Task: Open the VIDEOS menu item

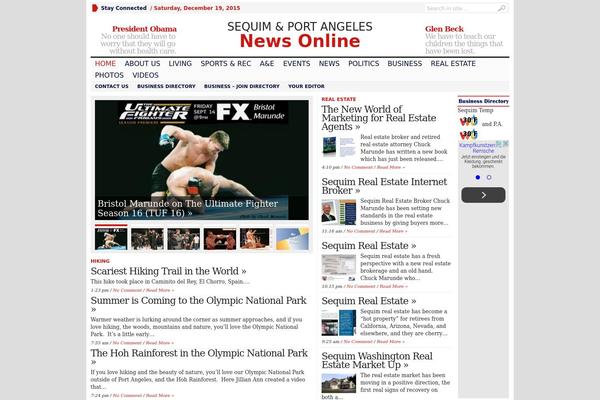Action: [x=145, y=75]
